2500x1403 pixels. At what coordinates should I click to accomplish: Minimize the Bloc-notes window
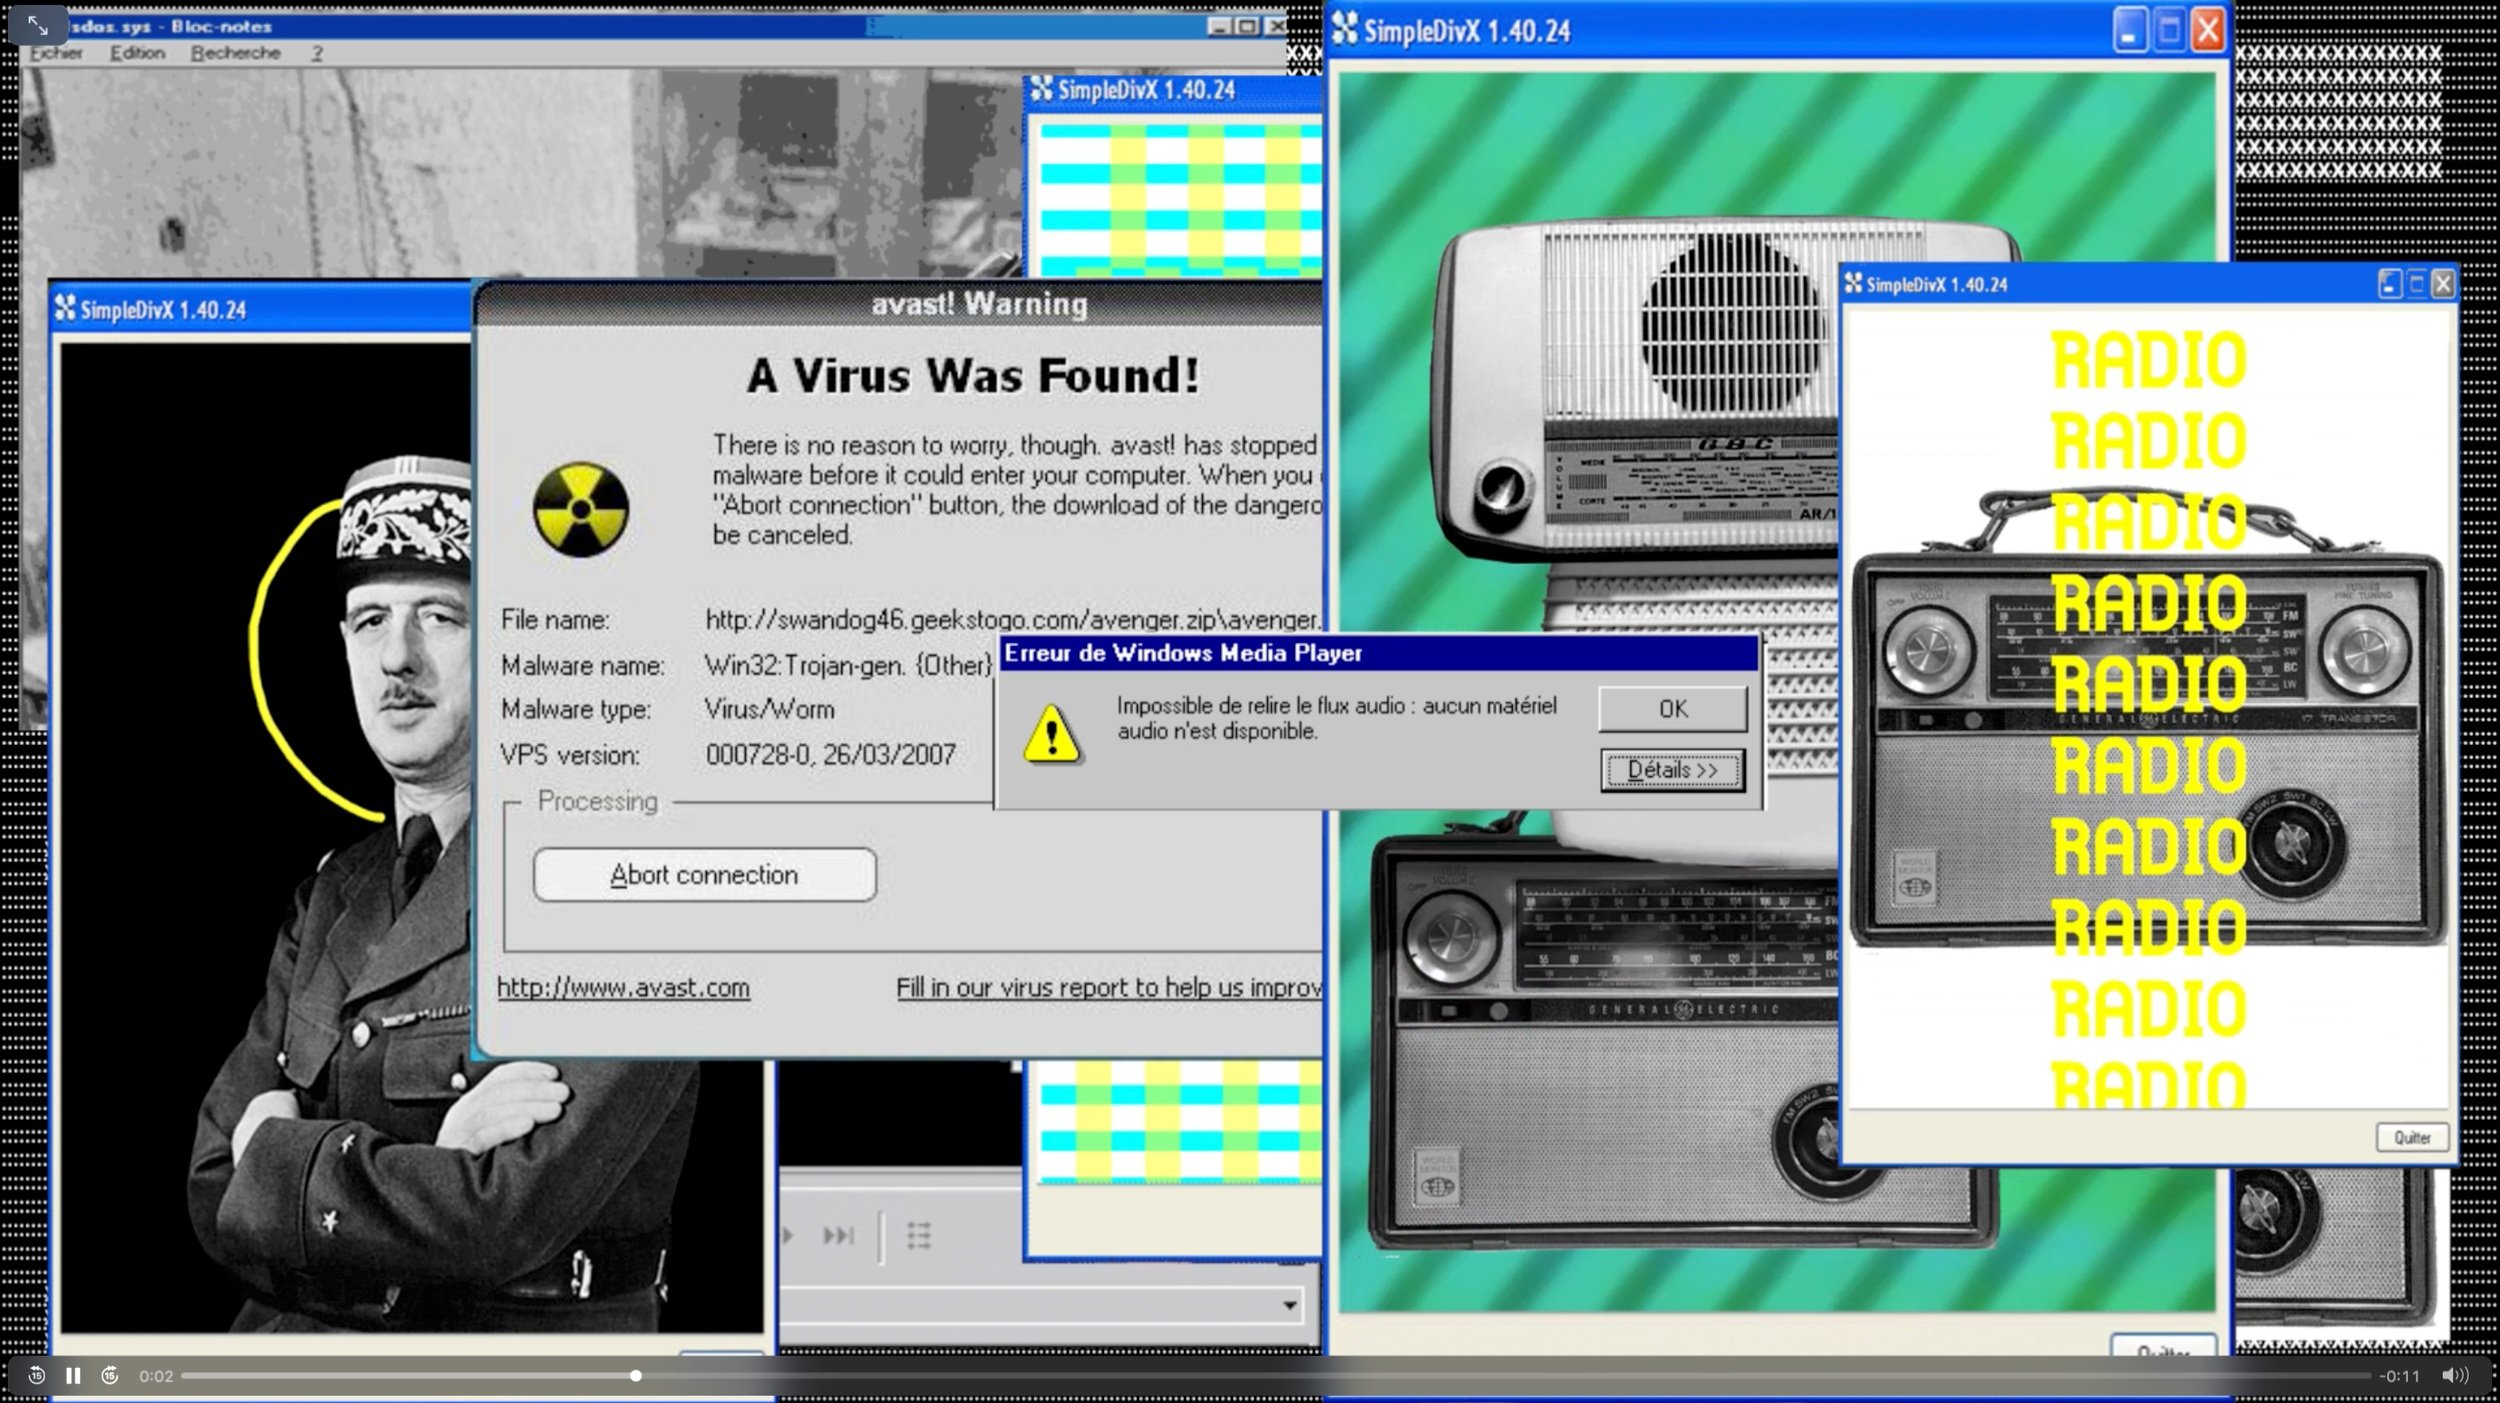[x=1219, y=26]
